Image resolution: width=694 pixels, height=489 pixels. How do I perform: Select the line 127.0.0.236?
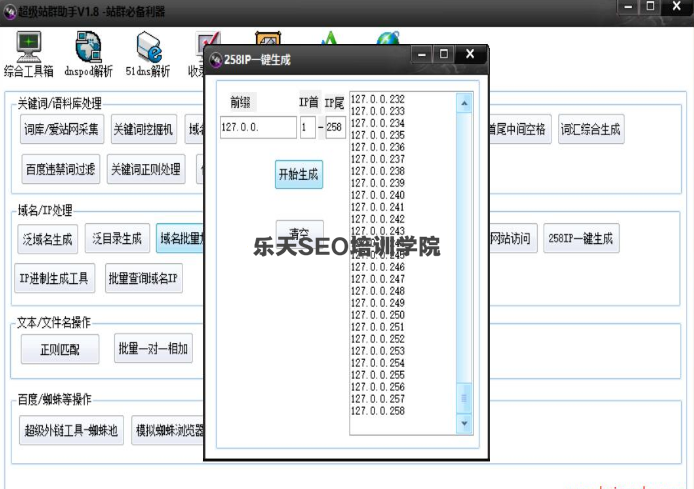[x=378, y=147]
